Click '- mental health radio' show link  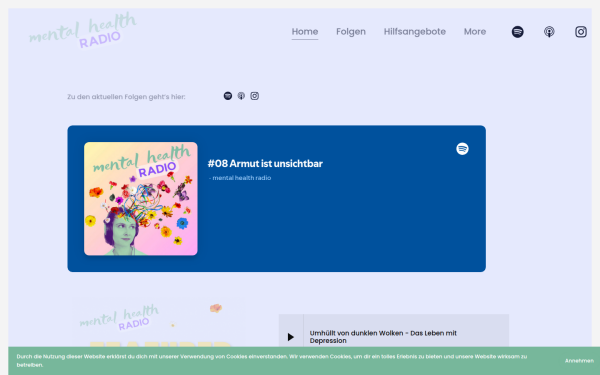click(240, 178)
